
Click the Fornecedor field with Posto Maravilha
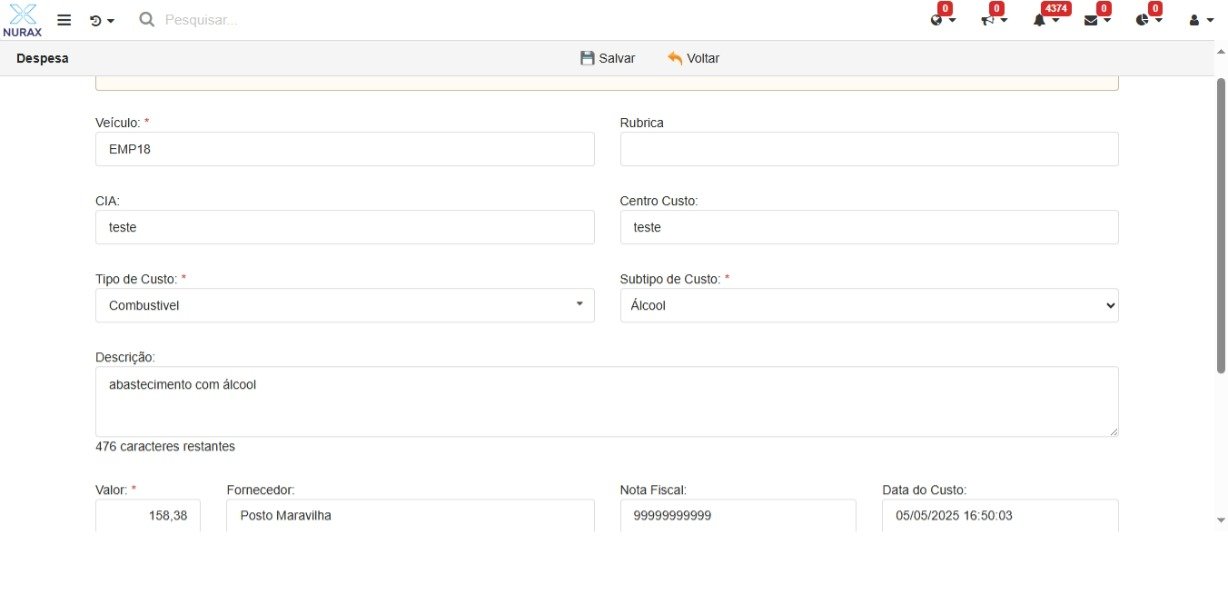click(410, 516)
